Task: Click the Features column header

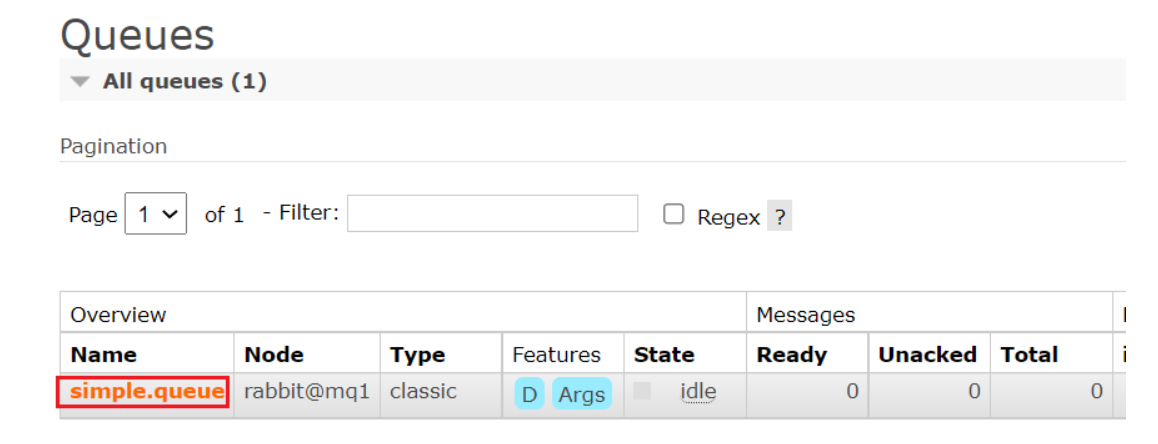Action: point(556,355)
